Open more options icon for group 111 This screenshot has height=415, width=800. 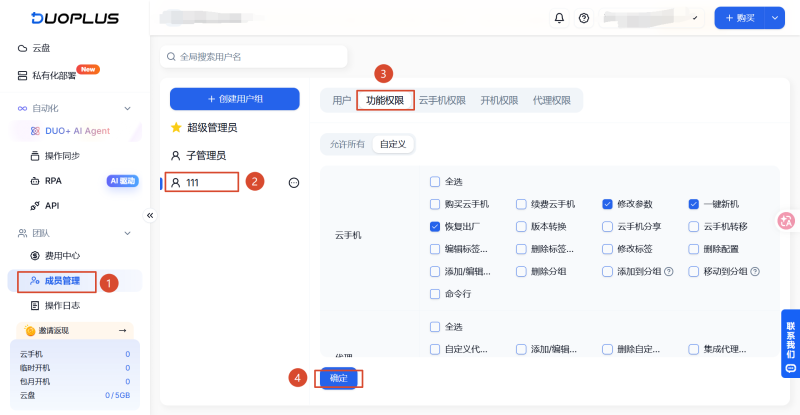click(x=294, y=183)
